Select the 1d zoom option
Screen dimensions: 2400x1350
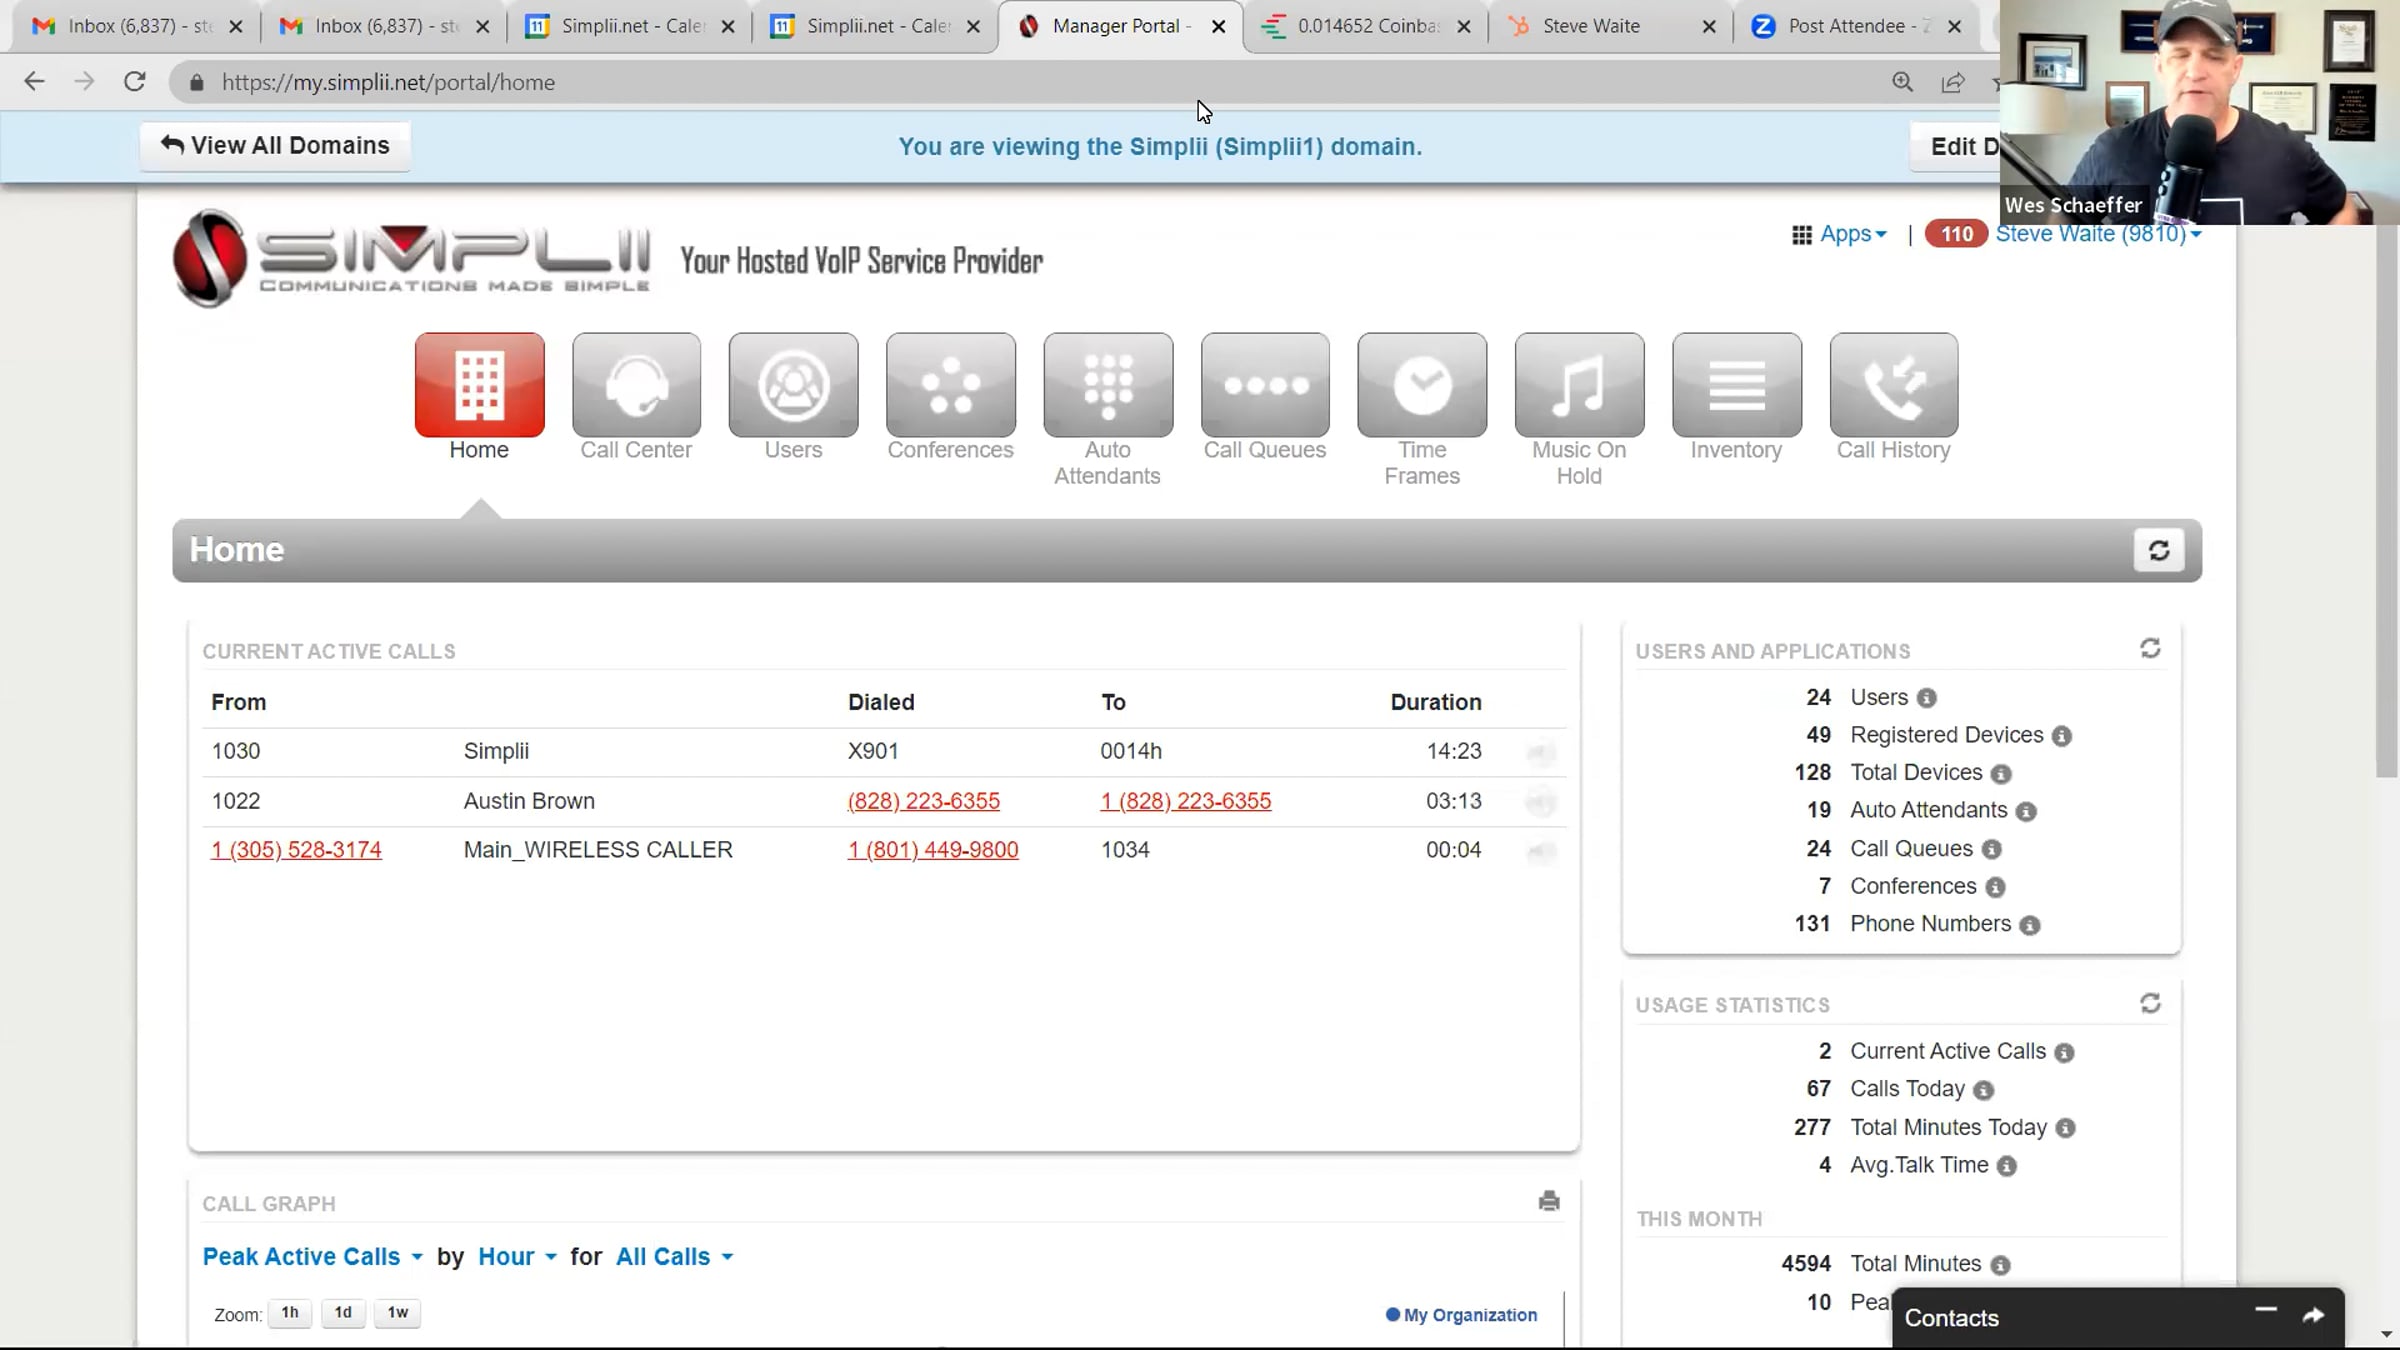point(343,1313)
